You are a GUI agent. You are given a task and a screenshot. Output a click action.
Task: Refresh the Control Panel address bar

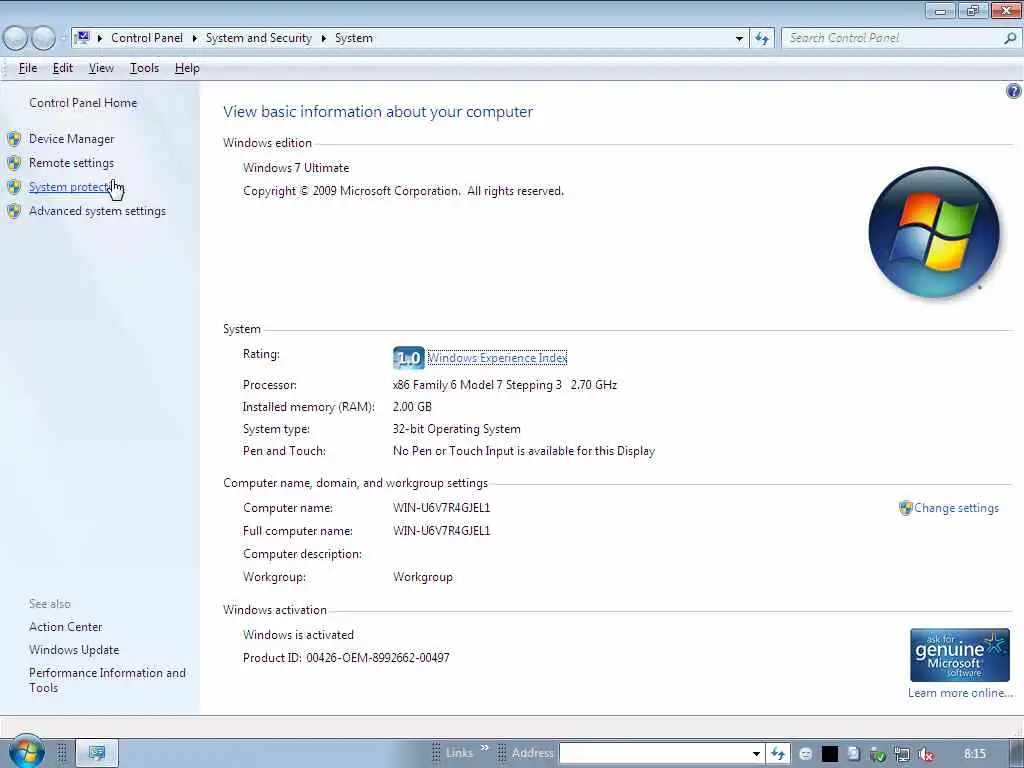coord(762,39)
